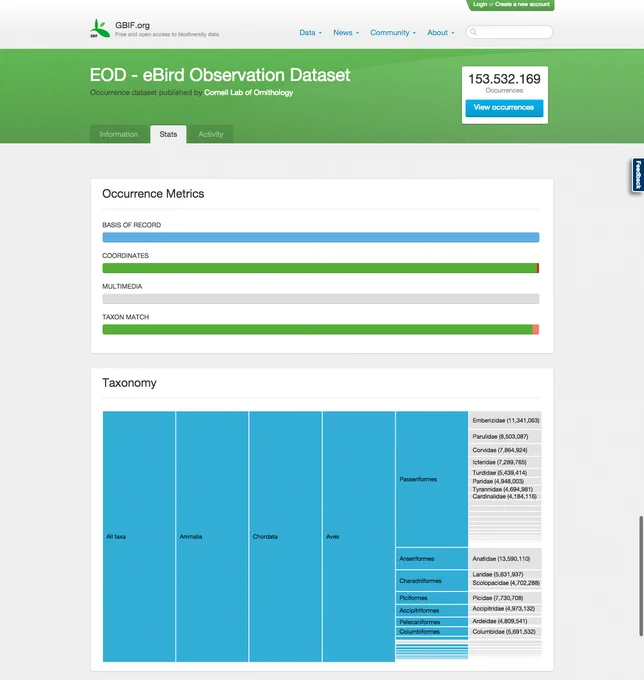The image size is (644, 680).
Task: Switch to the Information tab
Action: (x=119, y=134)
